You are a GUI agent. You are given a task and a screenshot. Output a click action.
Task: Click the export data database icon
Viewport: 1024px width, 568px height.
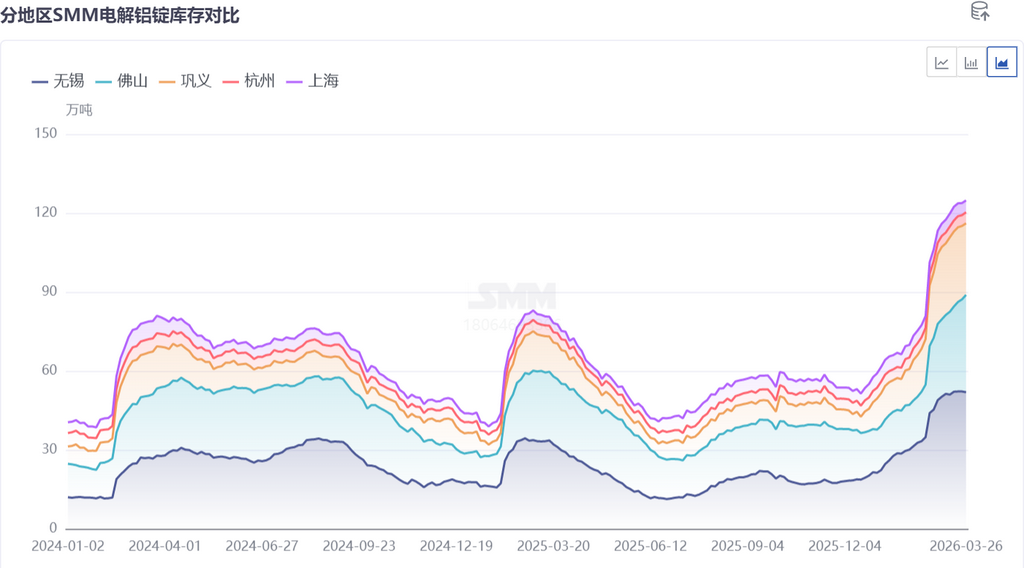tap(980, 12)
